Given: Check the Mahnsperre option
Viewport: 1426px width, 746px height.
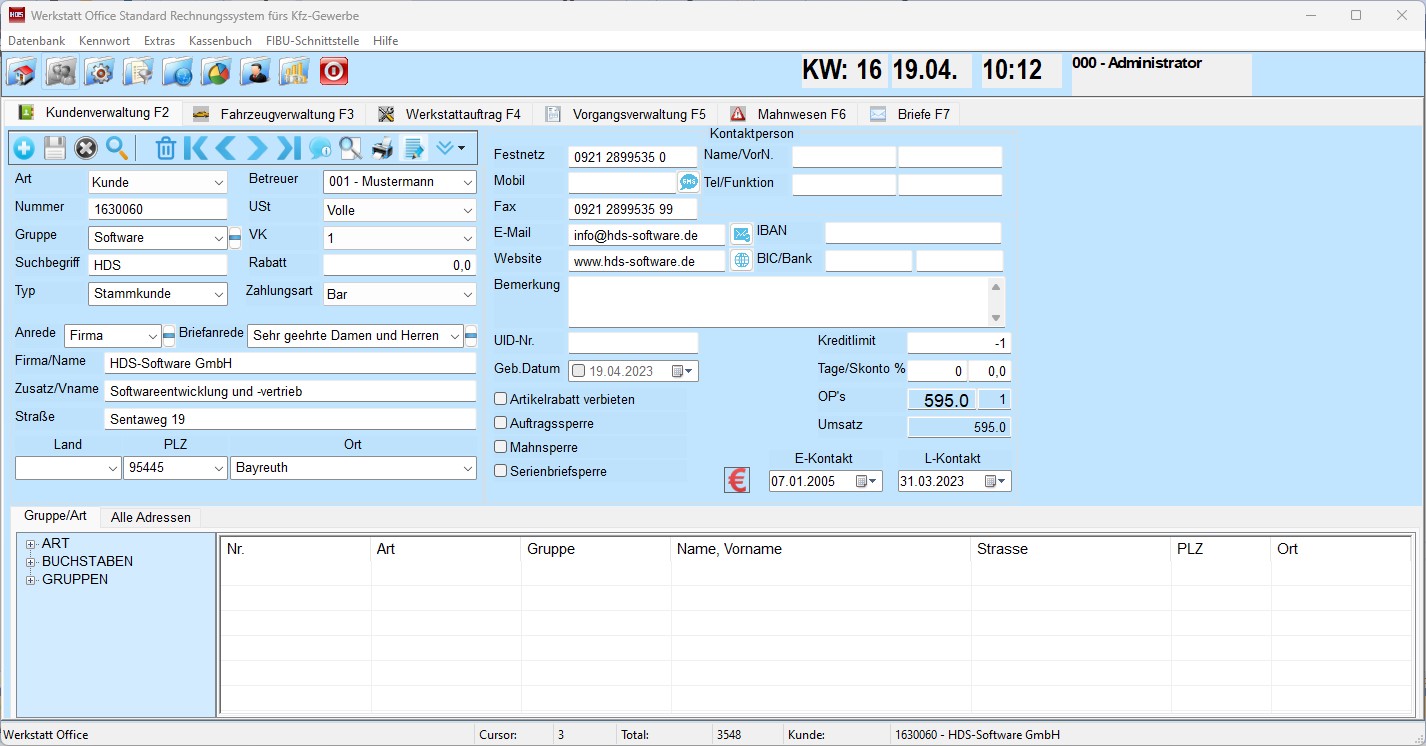Looking at the screenshot, I should tap(501, 447).
